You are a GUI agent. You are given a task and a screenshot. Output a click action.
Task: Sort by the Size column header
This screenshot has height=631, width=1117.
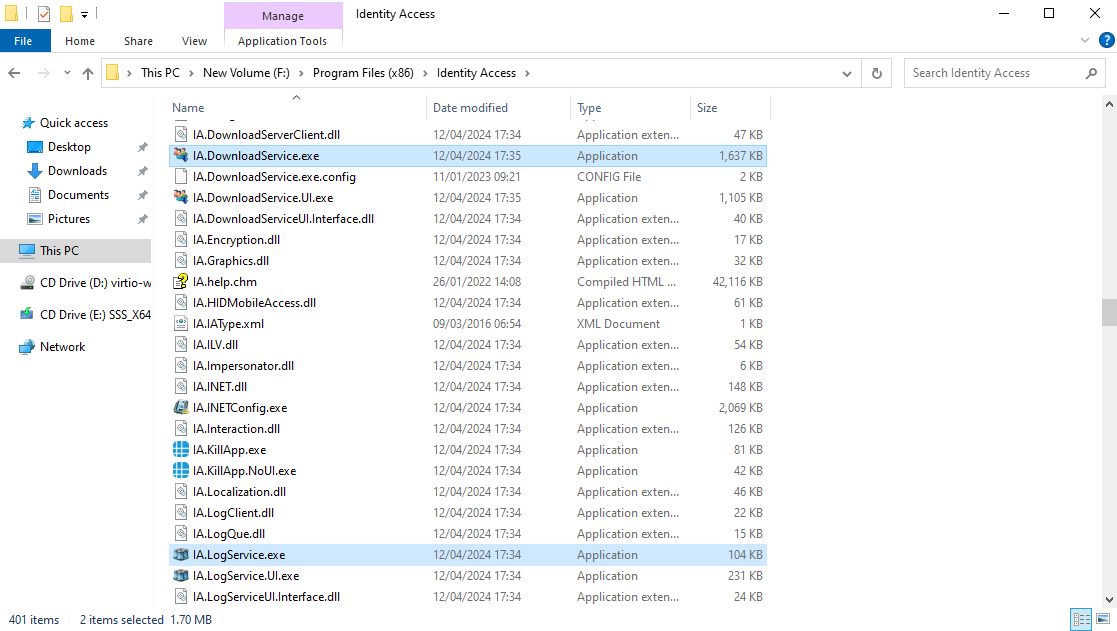[707, 108]
